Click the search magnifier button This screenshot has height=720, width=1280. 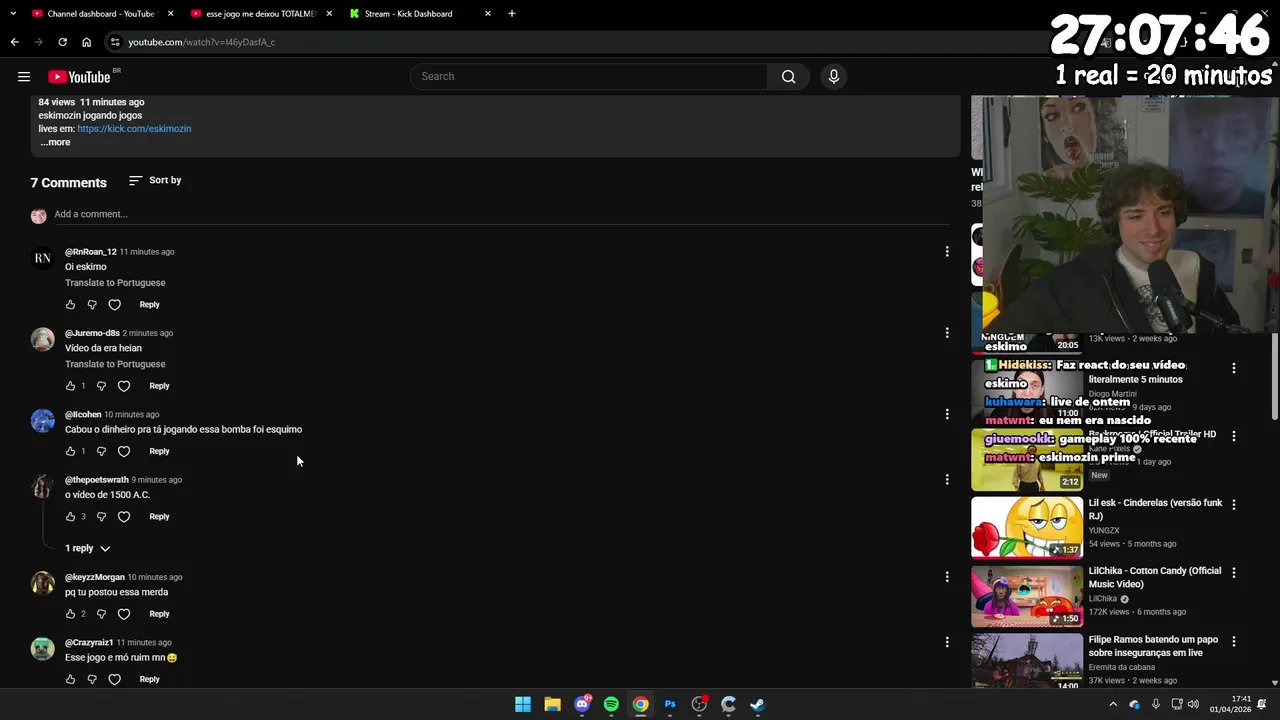789,77
